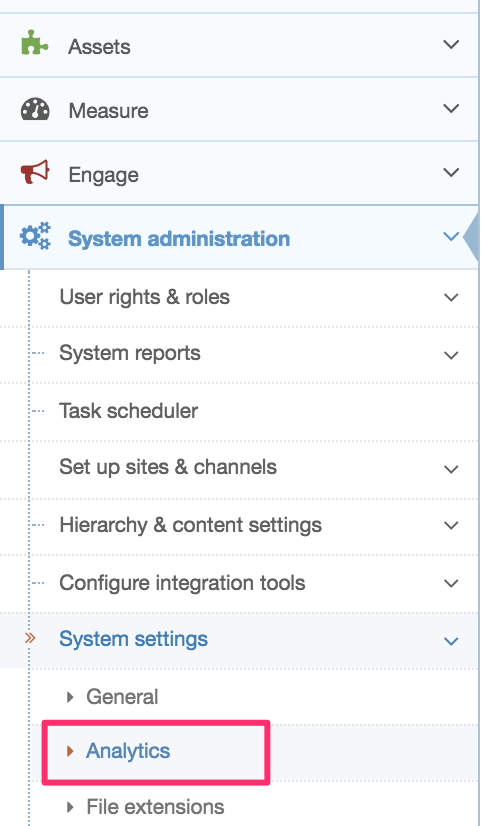Click the orange double-arrow beside System settings
The height and width of the screenshot is (826, 482).
click(x=31, y=638)
